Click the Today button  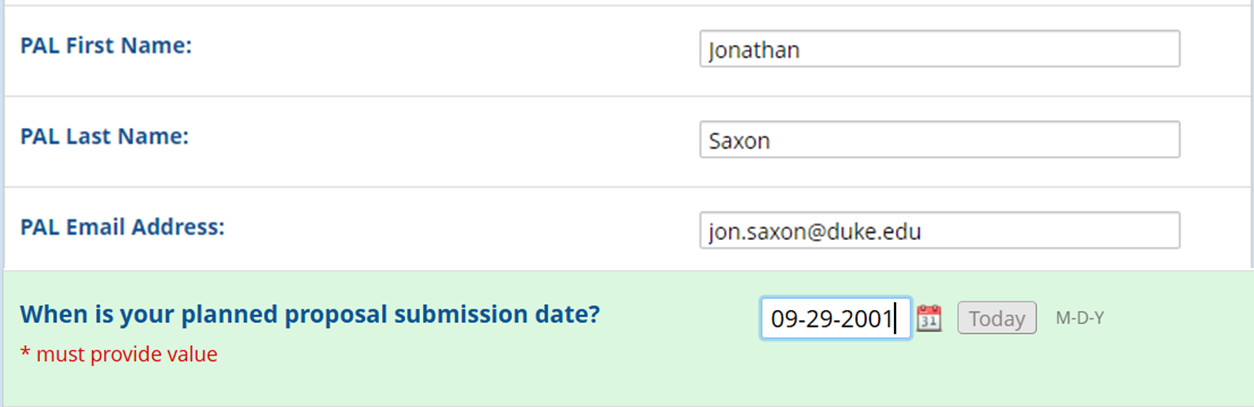point(997,318)
